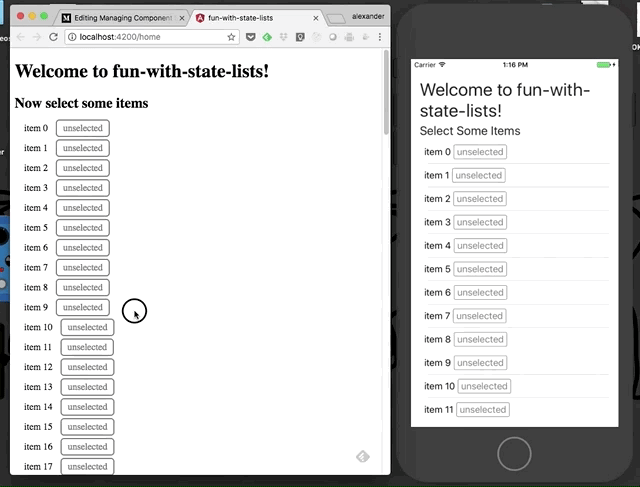Open the Chrome three-dot menu

click(381, 37)
